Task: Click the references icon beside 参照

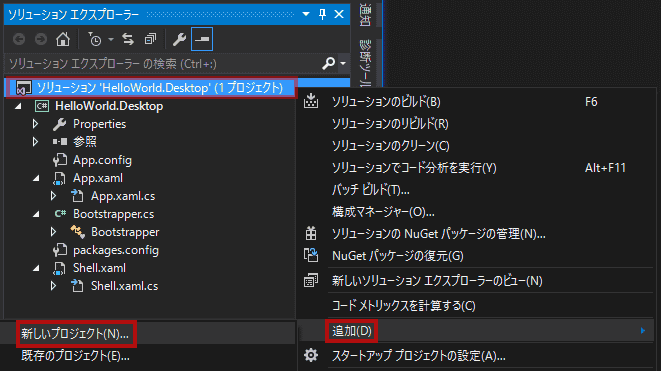Action: [x=59, y=142]
